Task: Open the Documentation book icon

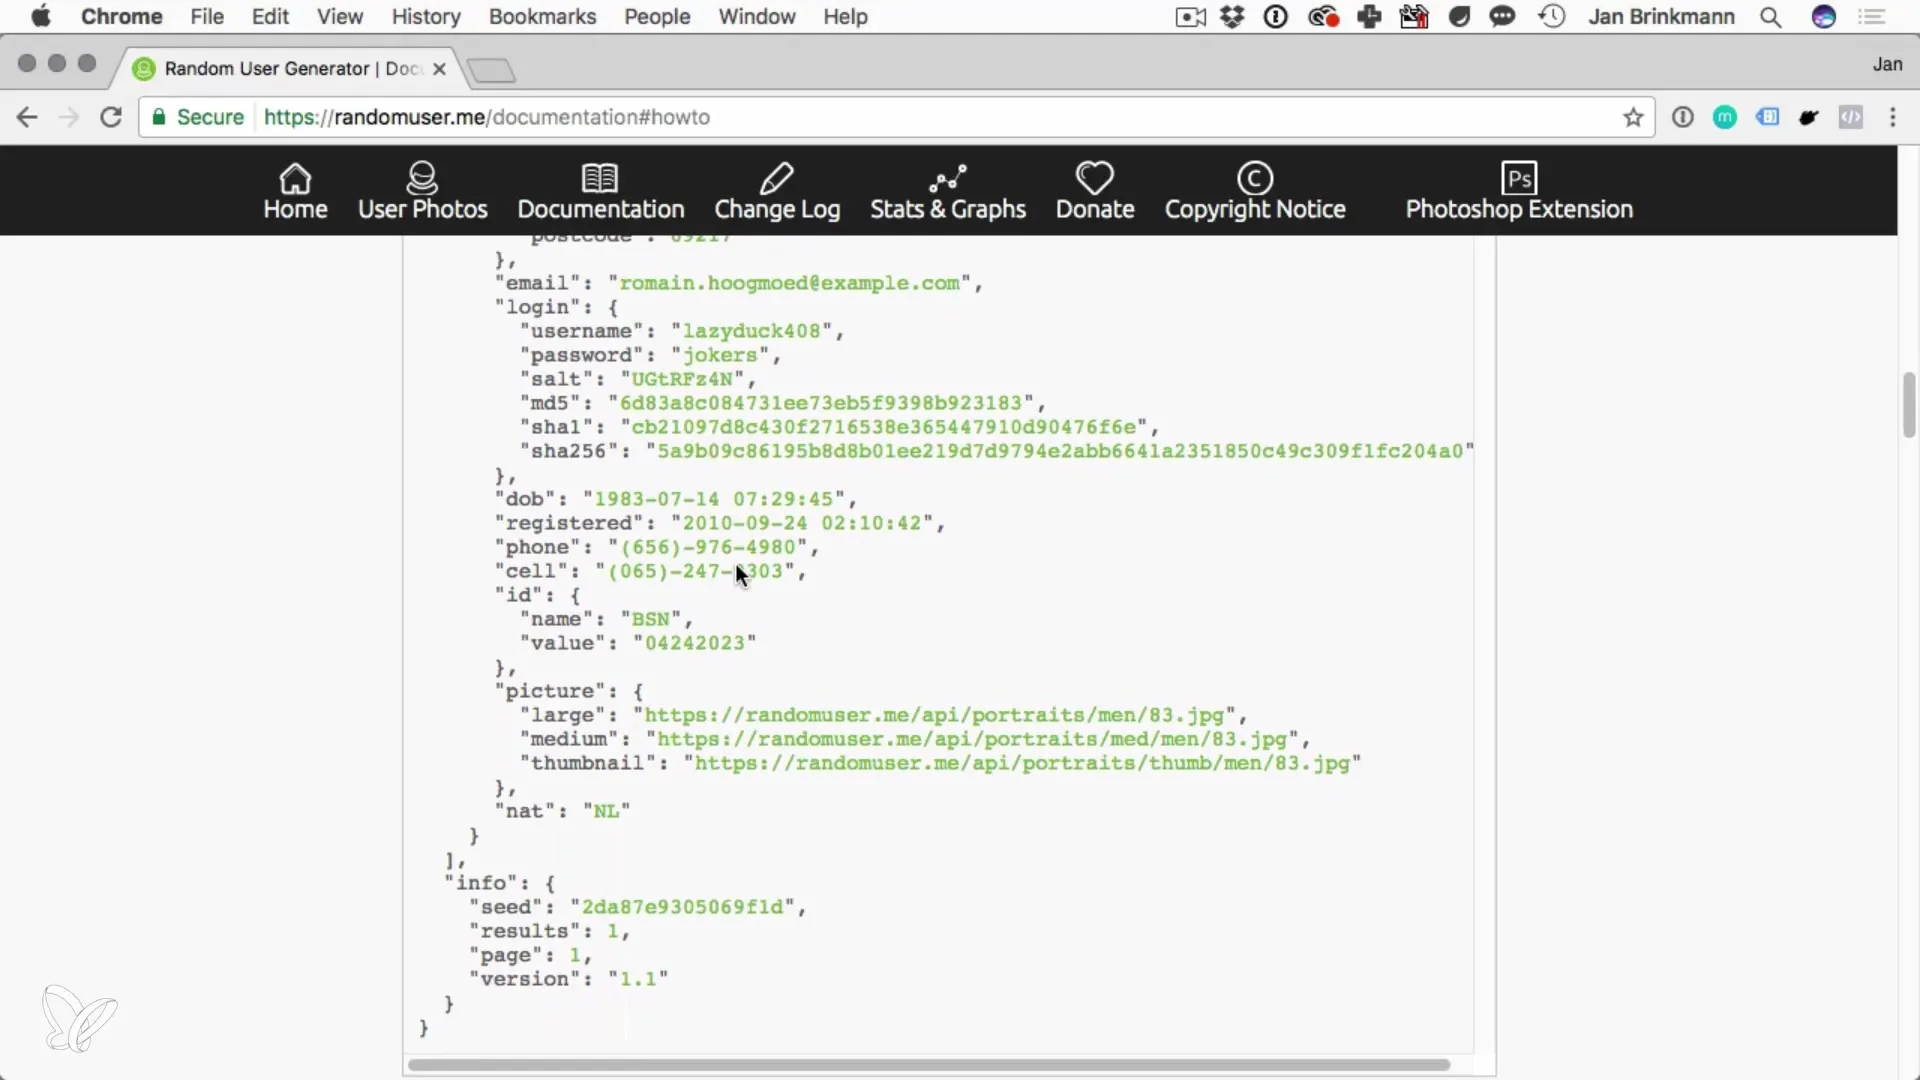Action: click(600, 178)
